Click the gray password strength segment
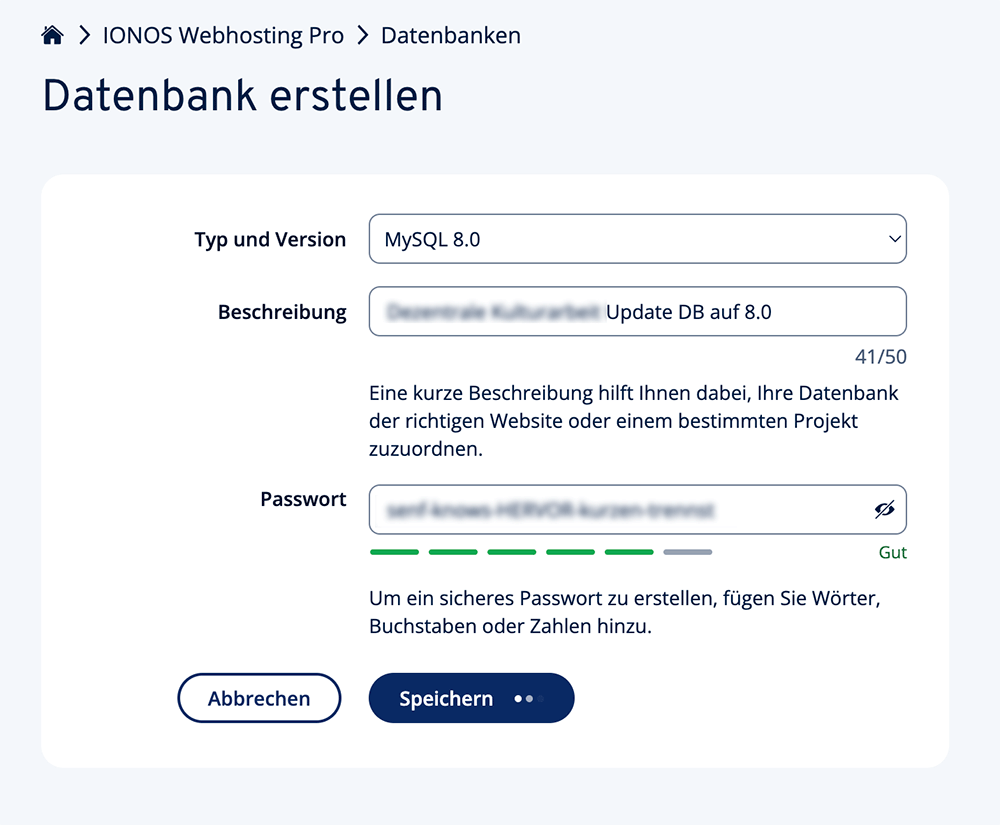The width and height of the screenshot is (1000, 825). (687, 552)
